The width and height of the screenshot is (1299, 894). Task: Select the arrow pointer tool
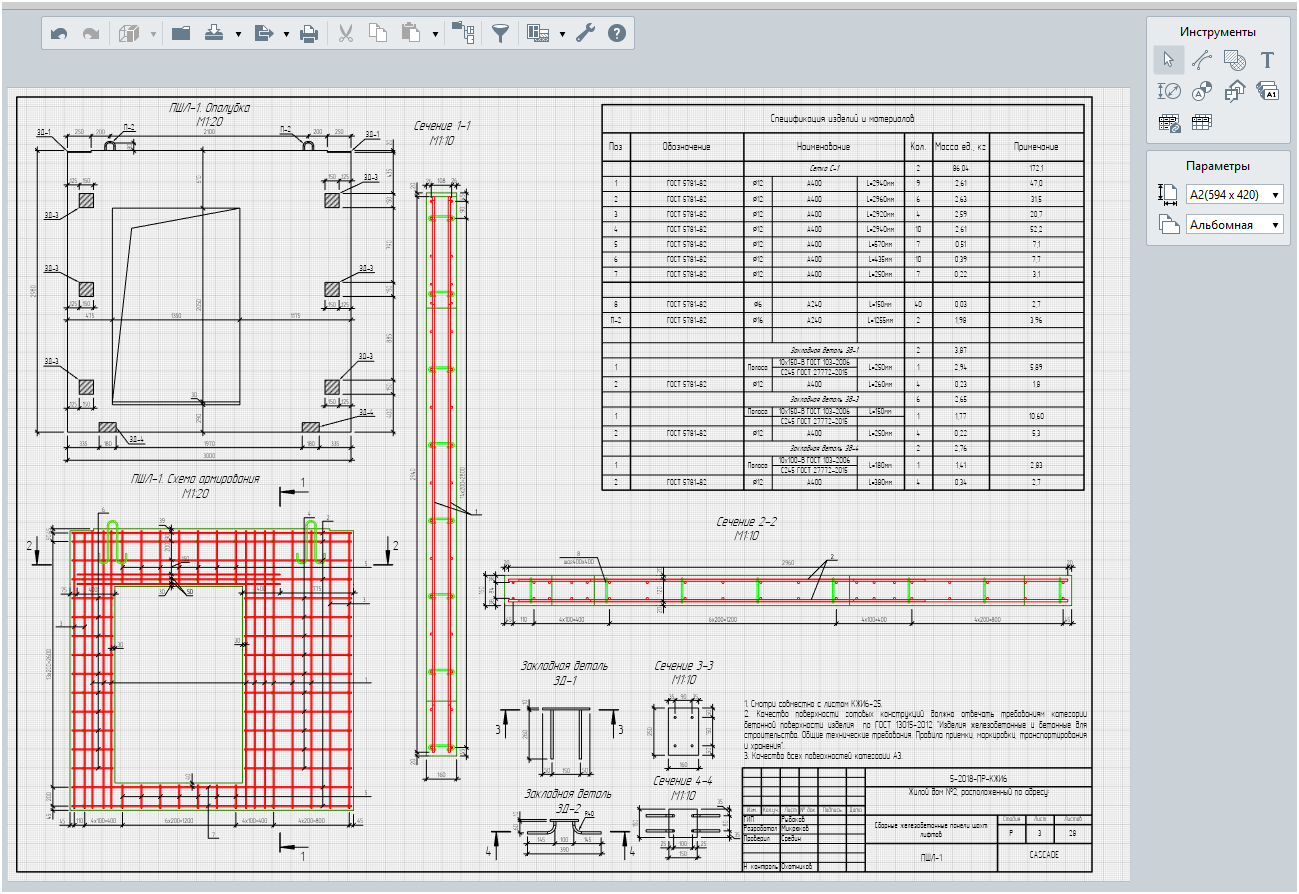pos(1168,60)
